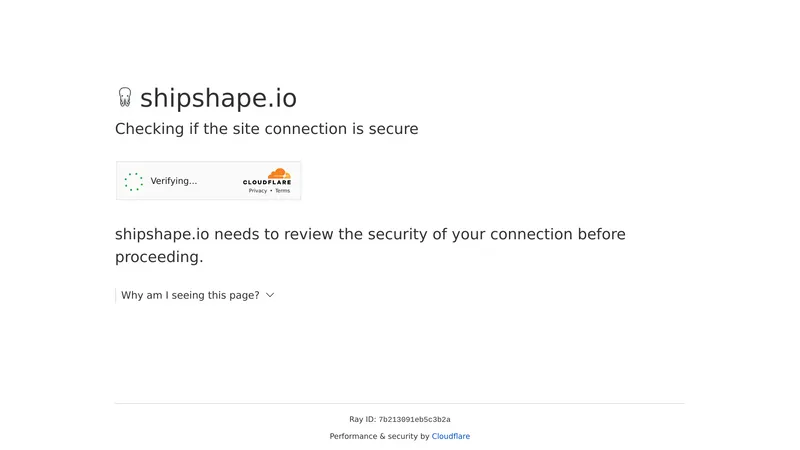Open the Privacy link in the widget

tap(258, 191)
